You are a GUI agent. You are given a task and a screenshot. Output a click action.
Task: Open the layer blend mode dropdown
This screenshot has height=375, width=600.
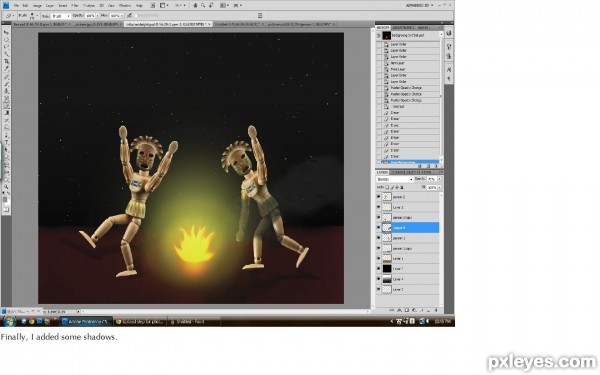(x=395, y=179)
